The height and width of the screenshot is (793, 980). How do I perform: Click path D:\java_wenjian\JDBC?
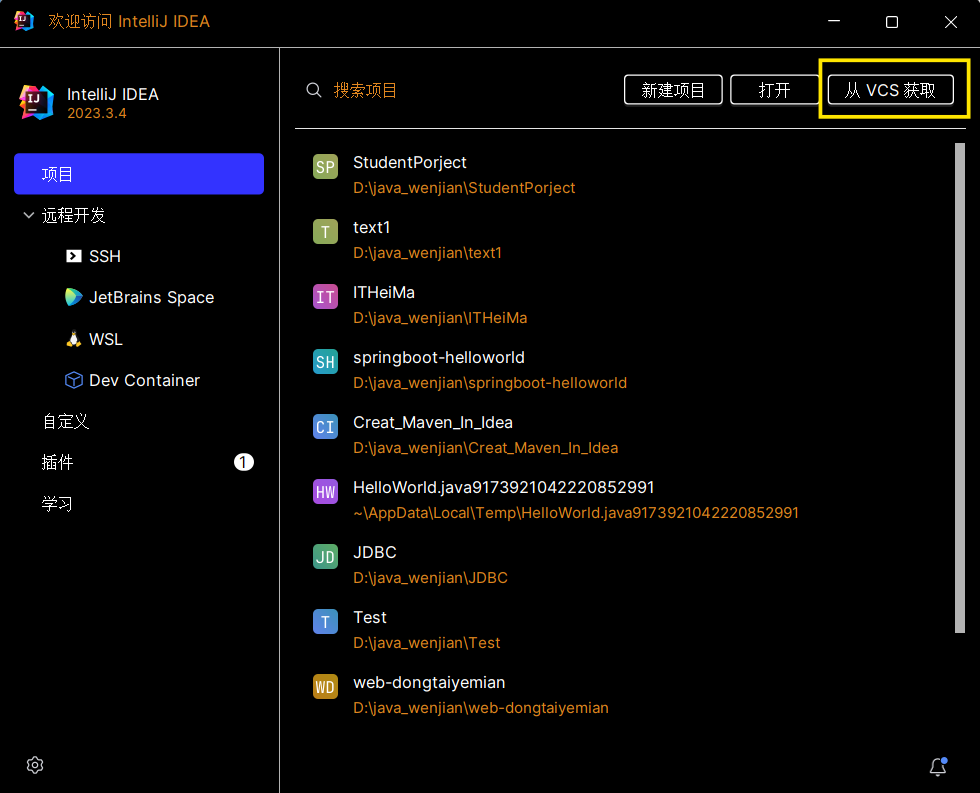[x=430, y=578]
